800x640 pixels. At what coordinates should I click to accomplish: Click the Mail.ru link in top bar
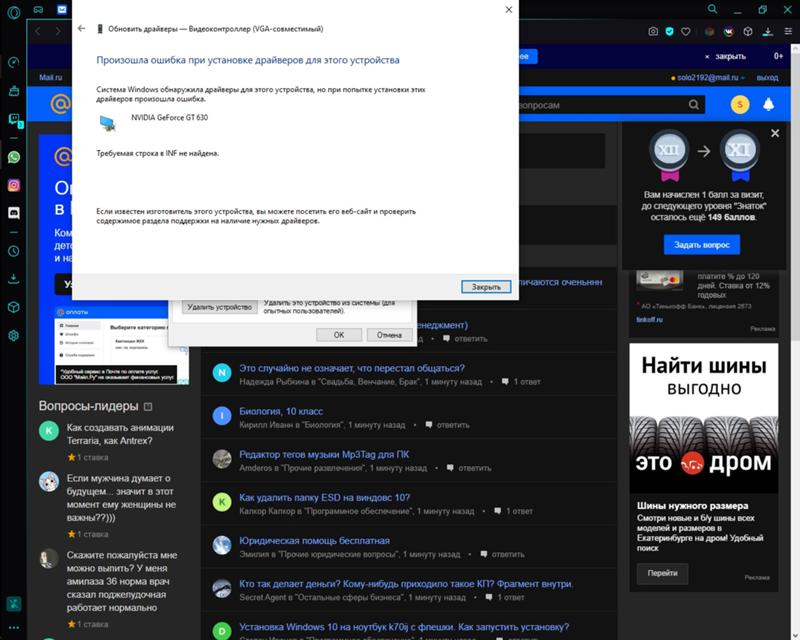coord(51,78)
